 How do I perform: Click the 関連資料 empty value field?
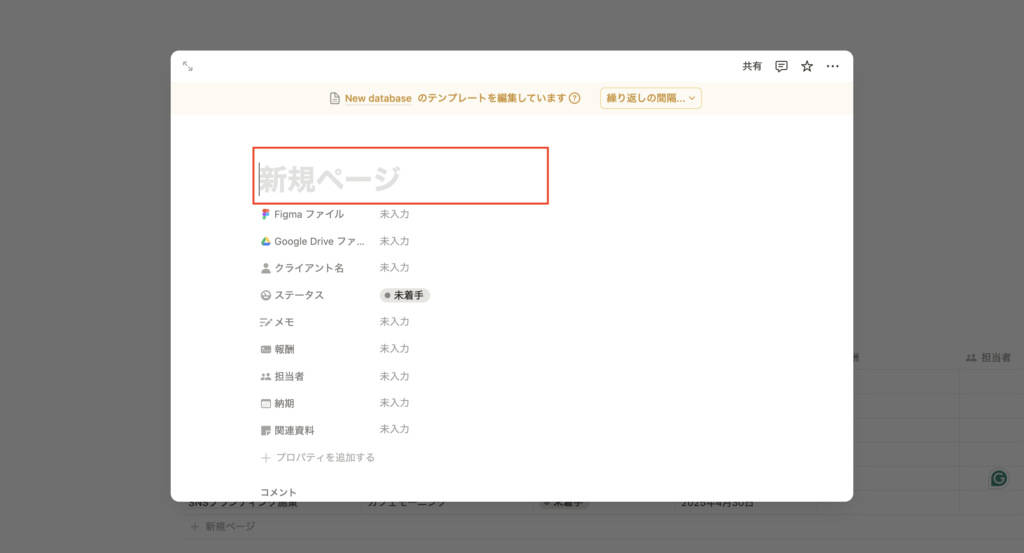[395, 429]
